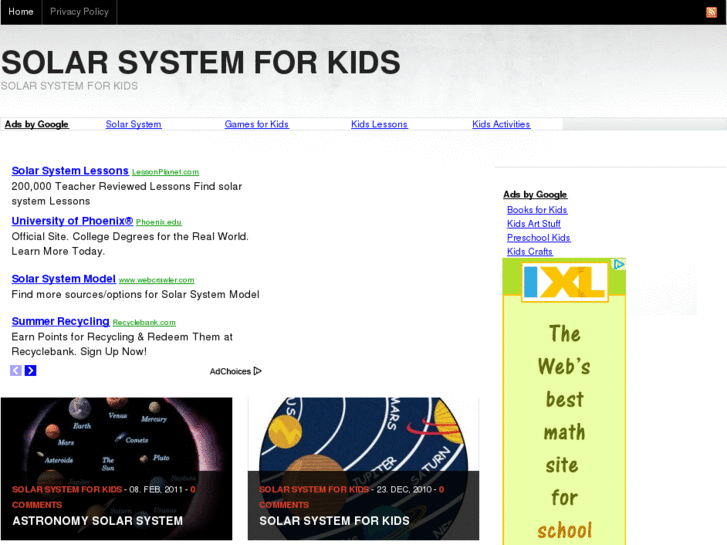This screenshot has height=545, width=727.
Task: Open the RSS feed icon
Action: (711, 12)
